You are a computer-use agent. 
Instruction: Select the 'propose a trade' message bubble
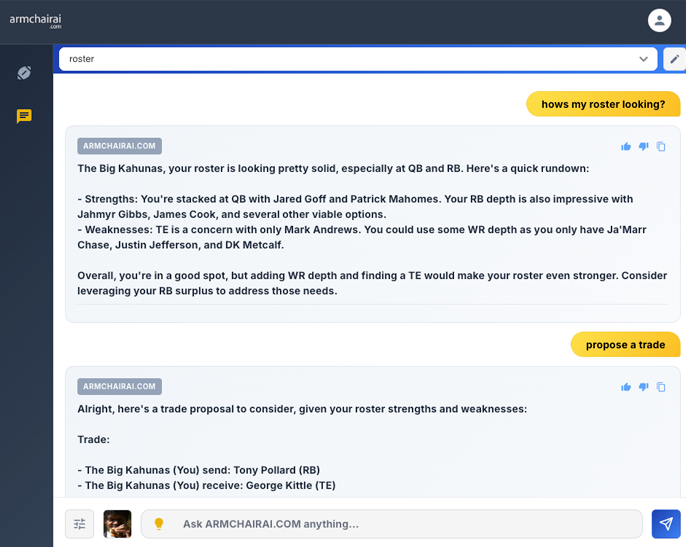pyautogui.click(x=625, y=345)
